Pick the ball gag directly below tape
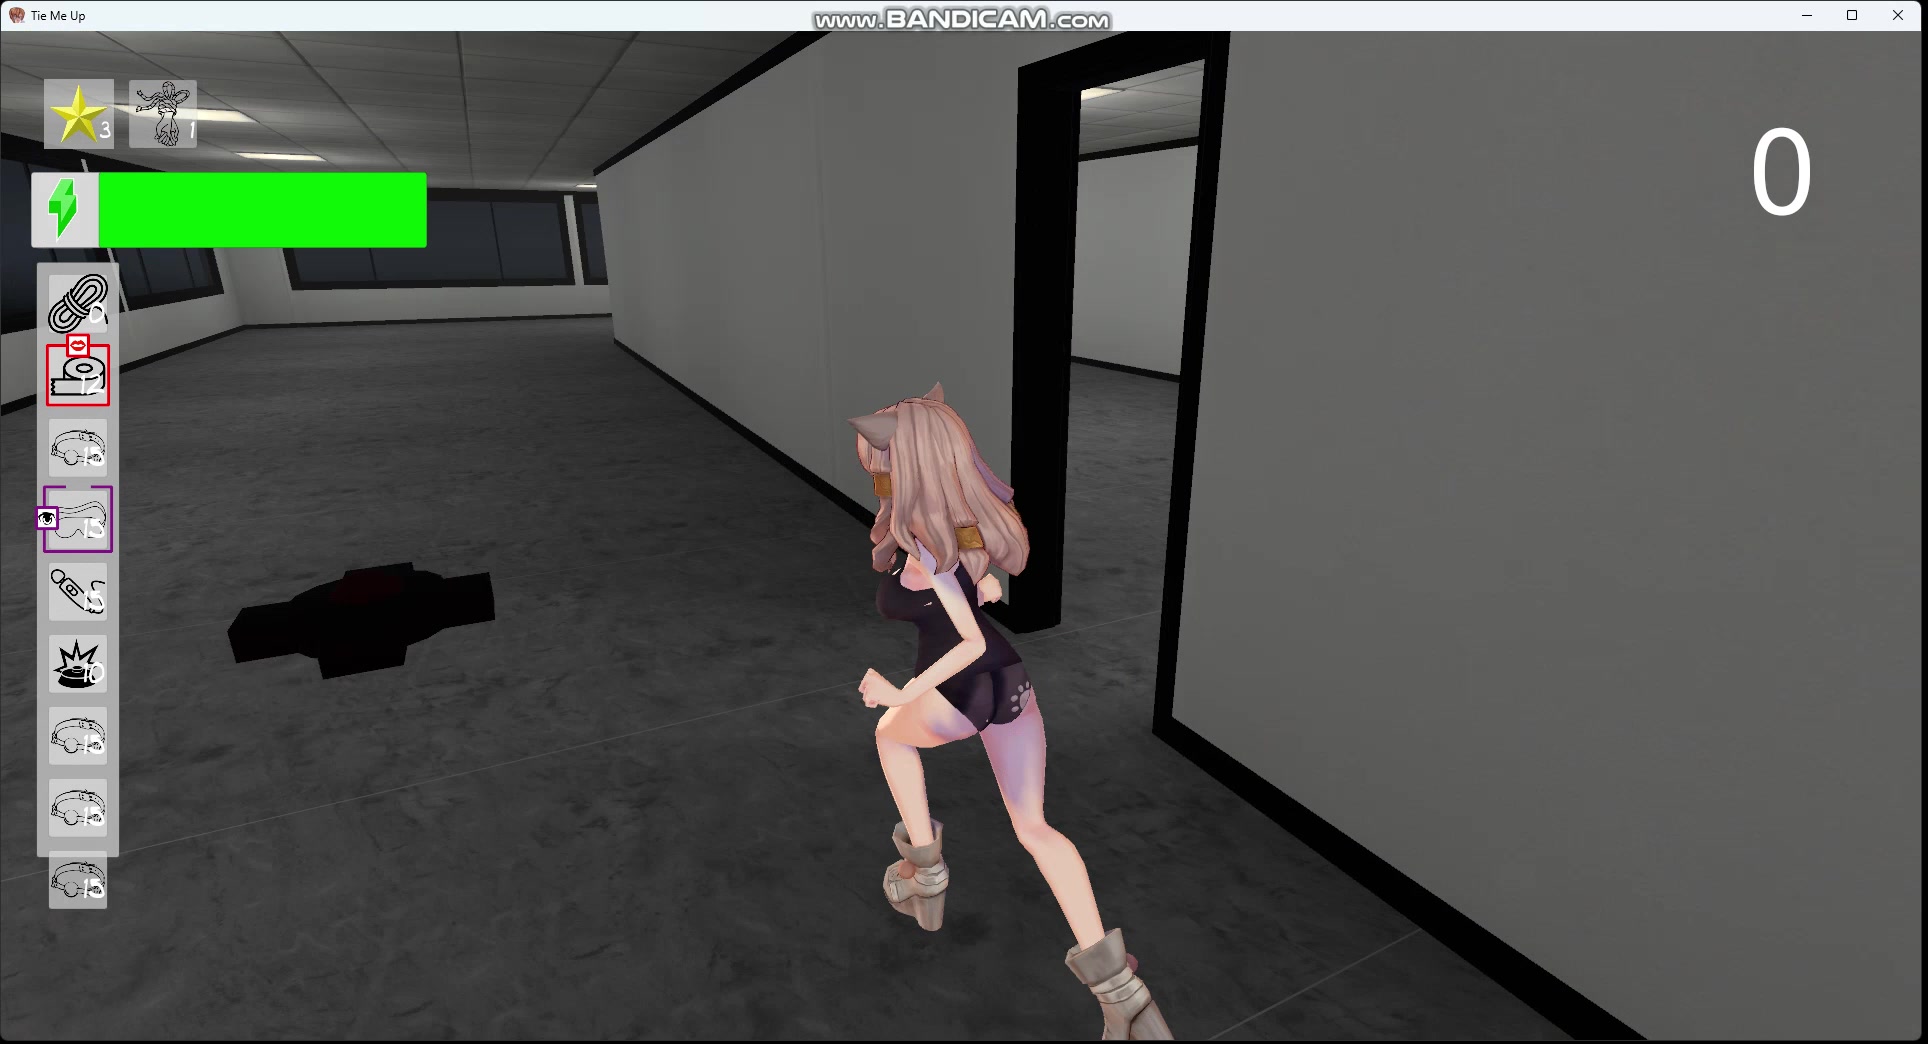This screenshot has height=1044, width=1928. 78,448
